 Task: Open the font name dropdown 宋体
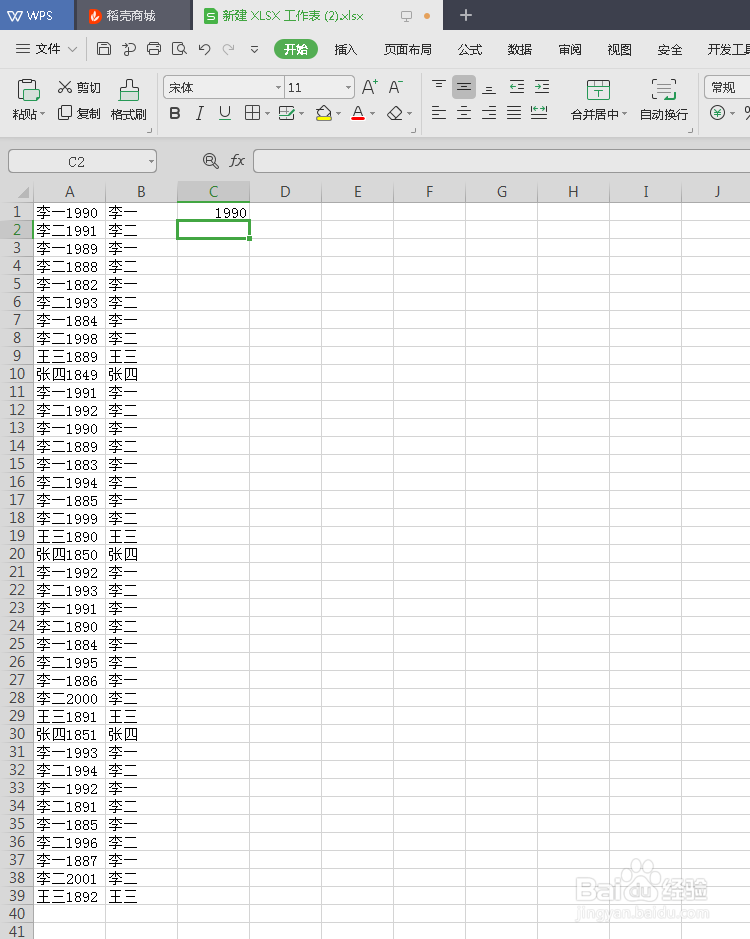(278, 87)
